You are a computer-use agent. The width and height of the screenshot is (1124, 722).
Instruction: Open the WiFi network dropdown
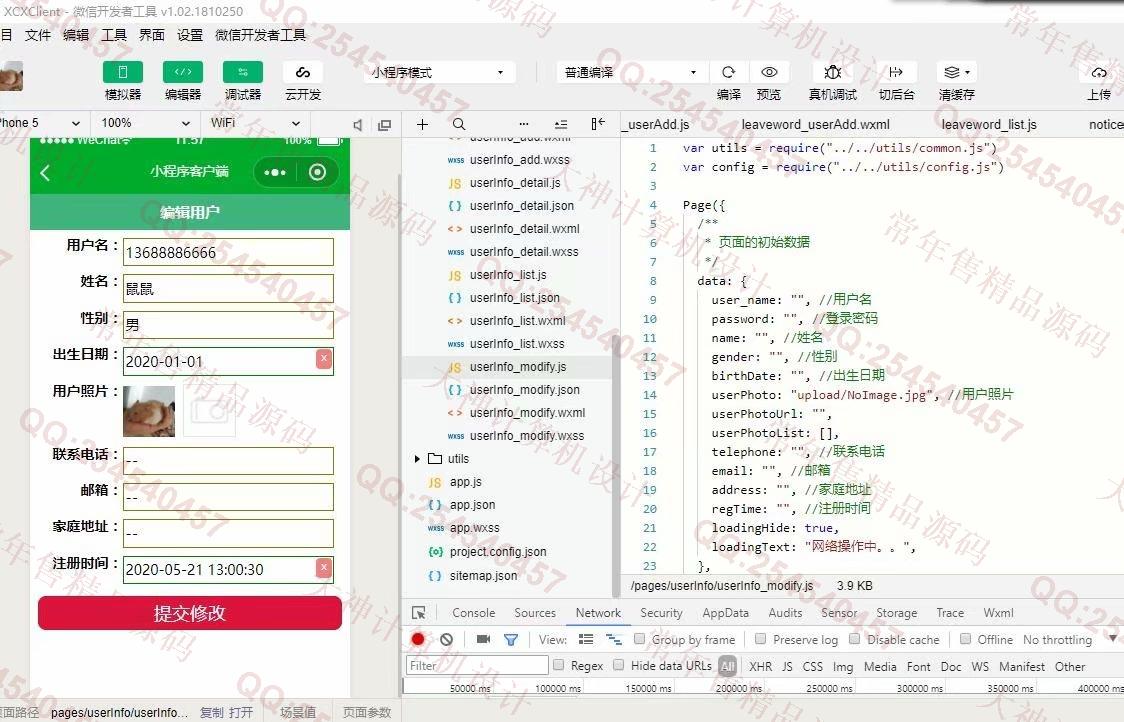(x=254, y=123)
